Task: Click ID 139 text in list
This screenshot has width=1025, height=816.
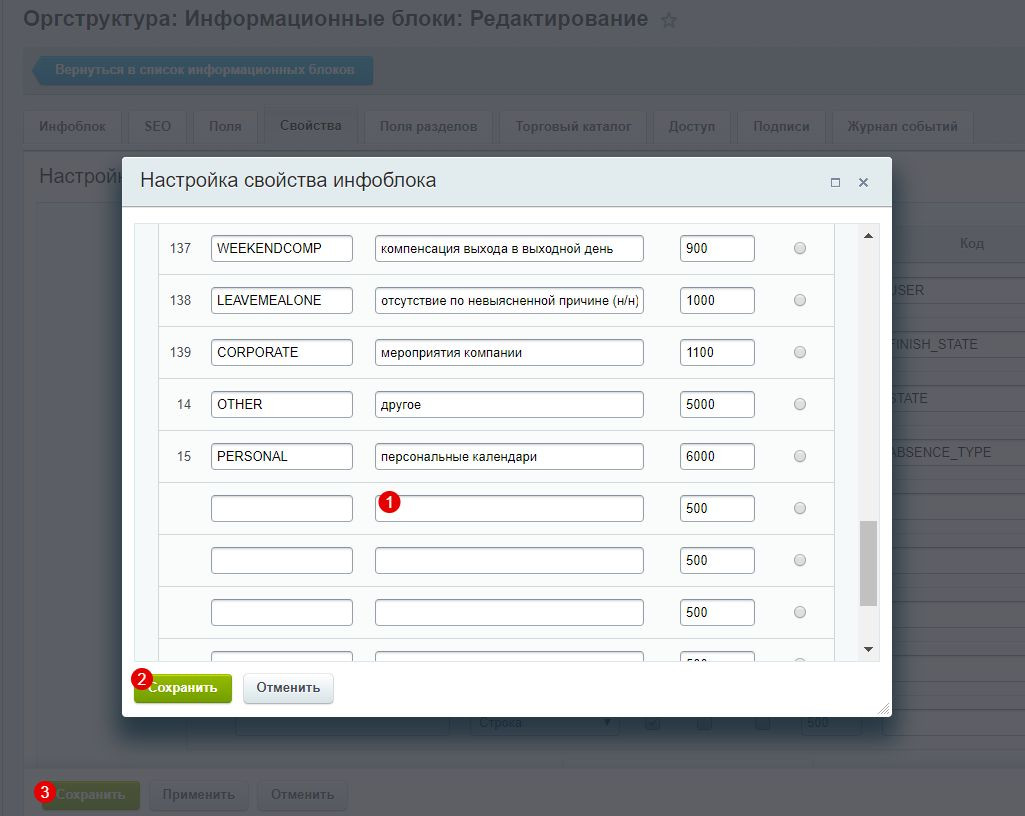Action: point(180,352)
